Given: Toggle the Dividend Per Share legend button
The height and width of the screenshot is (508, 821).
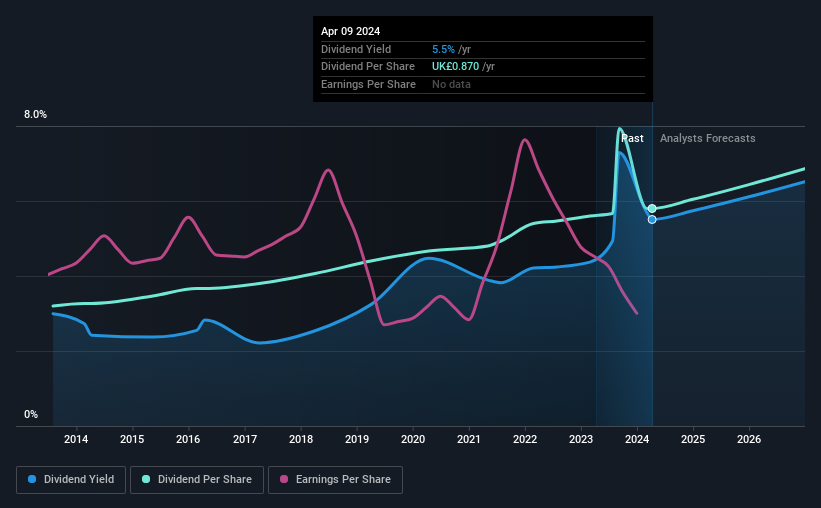Looking at the screenshot, I should [x=197, y=480].
